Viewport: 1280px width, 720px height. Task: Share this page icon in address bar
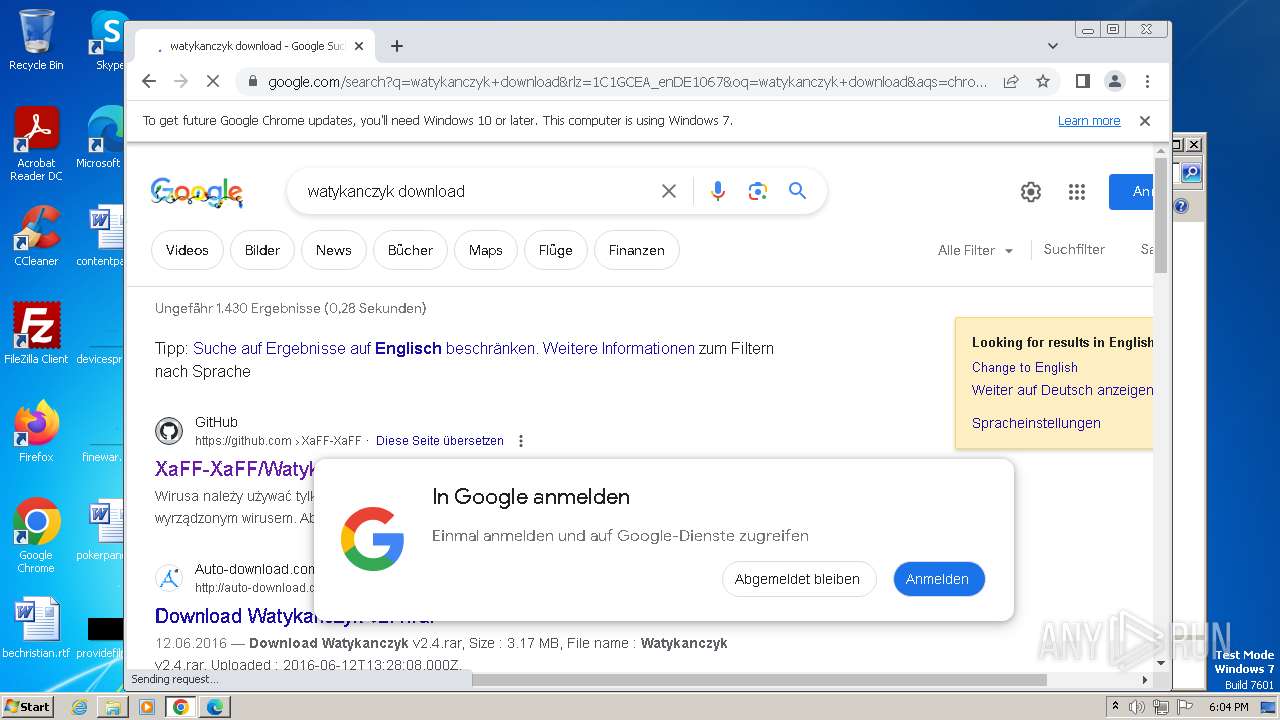(1011, 81)
